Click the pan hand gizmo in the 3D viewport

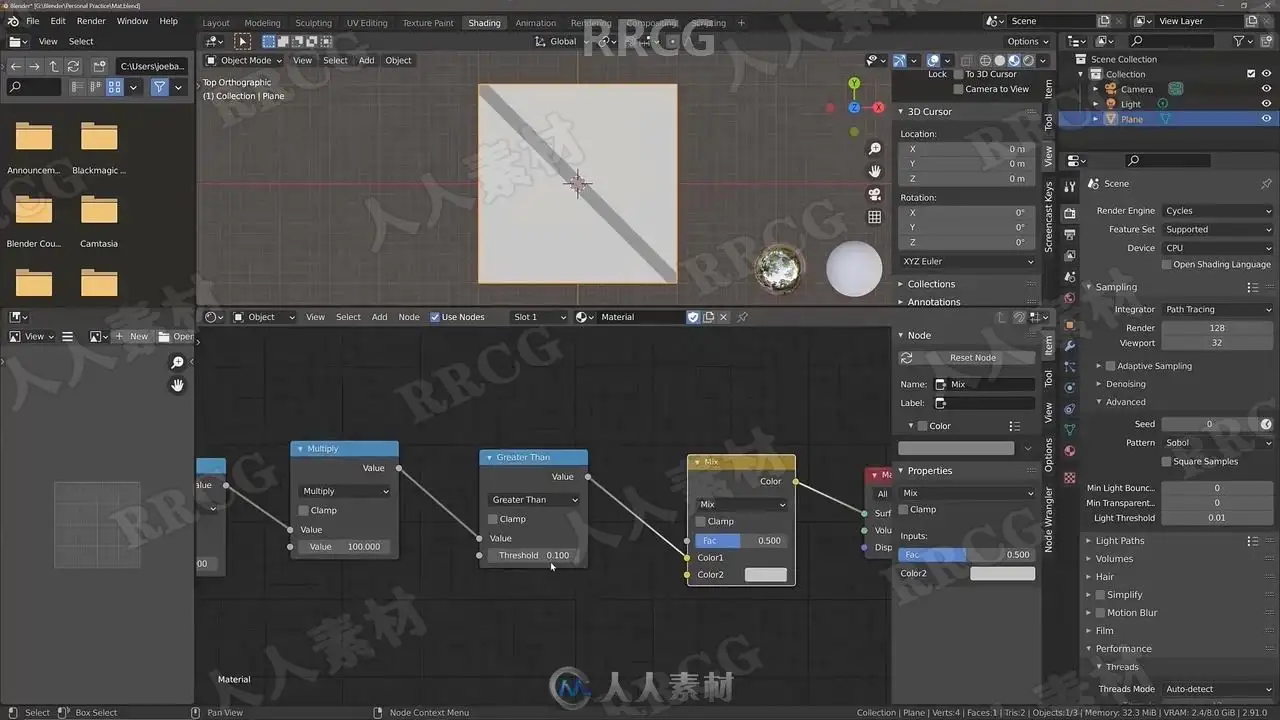875,172
